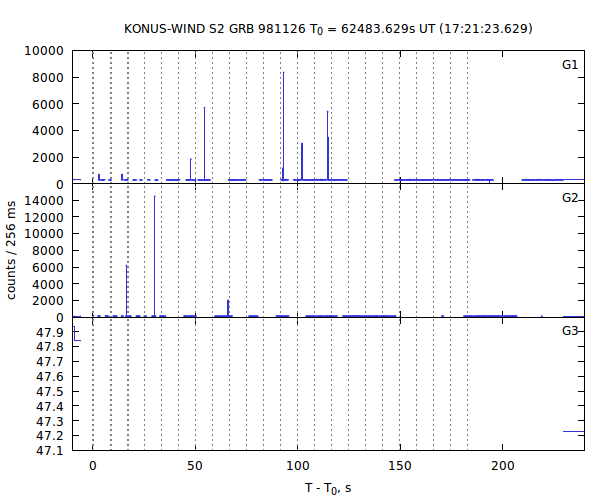Click the 14000 tick label in the G2 panel
The image size is (600, 500).
click(x=44, y=200)
